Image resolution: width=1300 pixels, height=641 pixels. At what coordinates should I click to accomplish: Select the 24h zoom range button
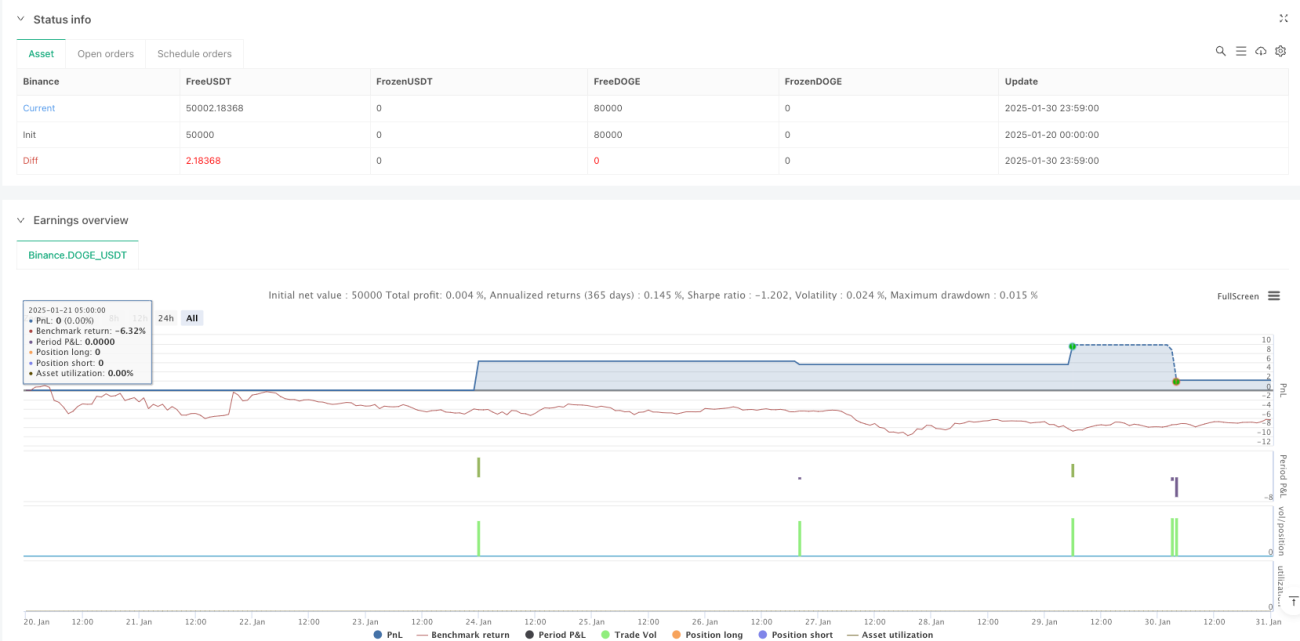(166, 318)
